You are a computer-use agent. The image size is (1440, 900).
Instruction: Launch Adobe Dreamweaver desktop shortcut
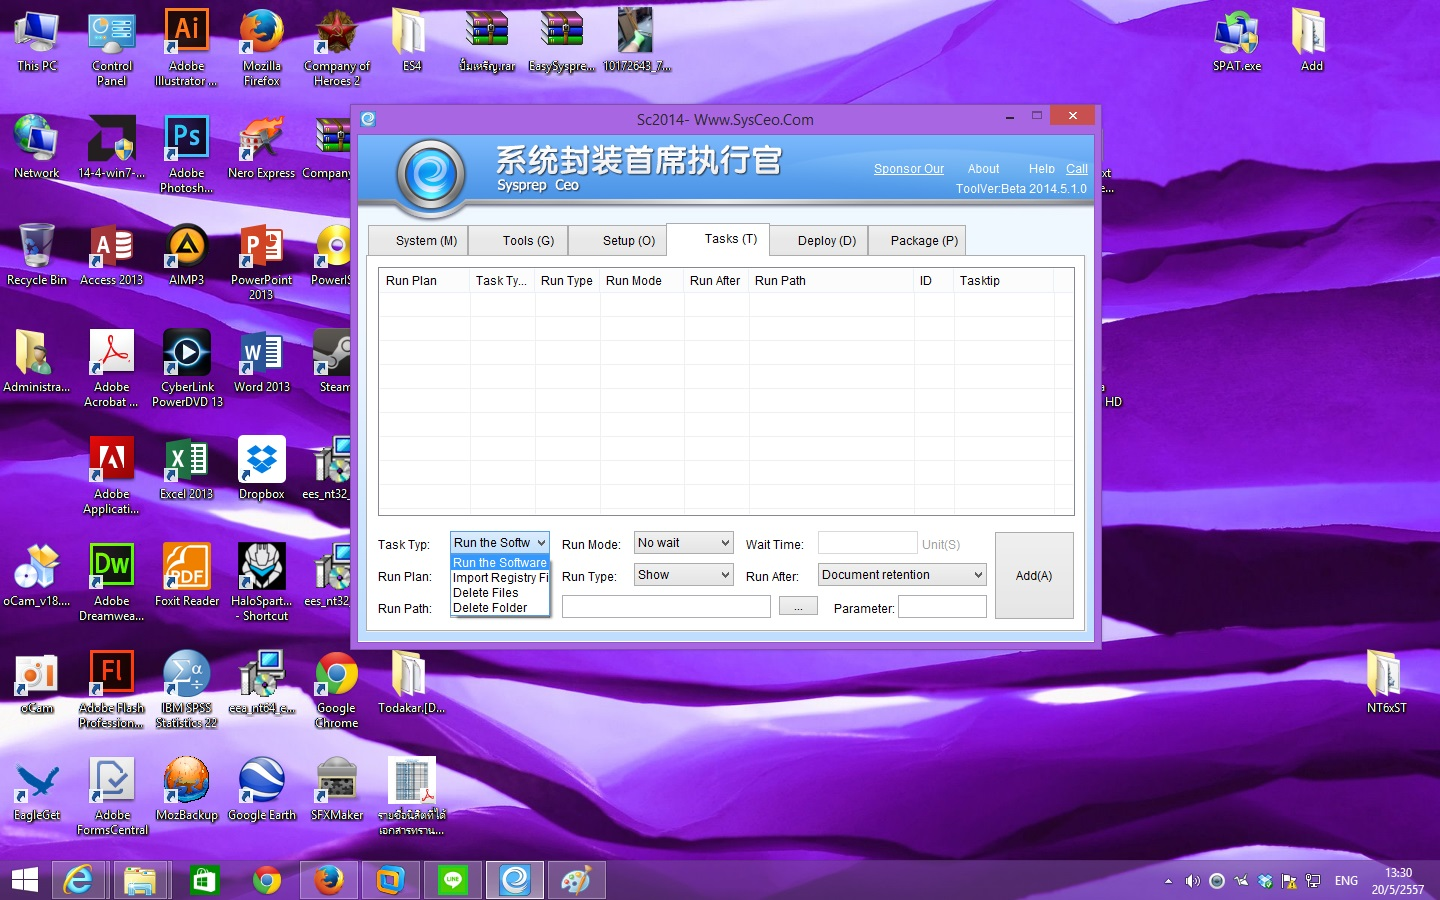(112, 583)
